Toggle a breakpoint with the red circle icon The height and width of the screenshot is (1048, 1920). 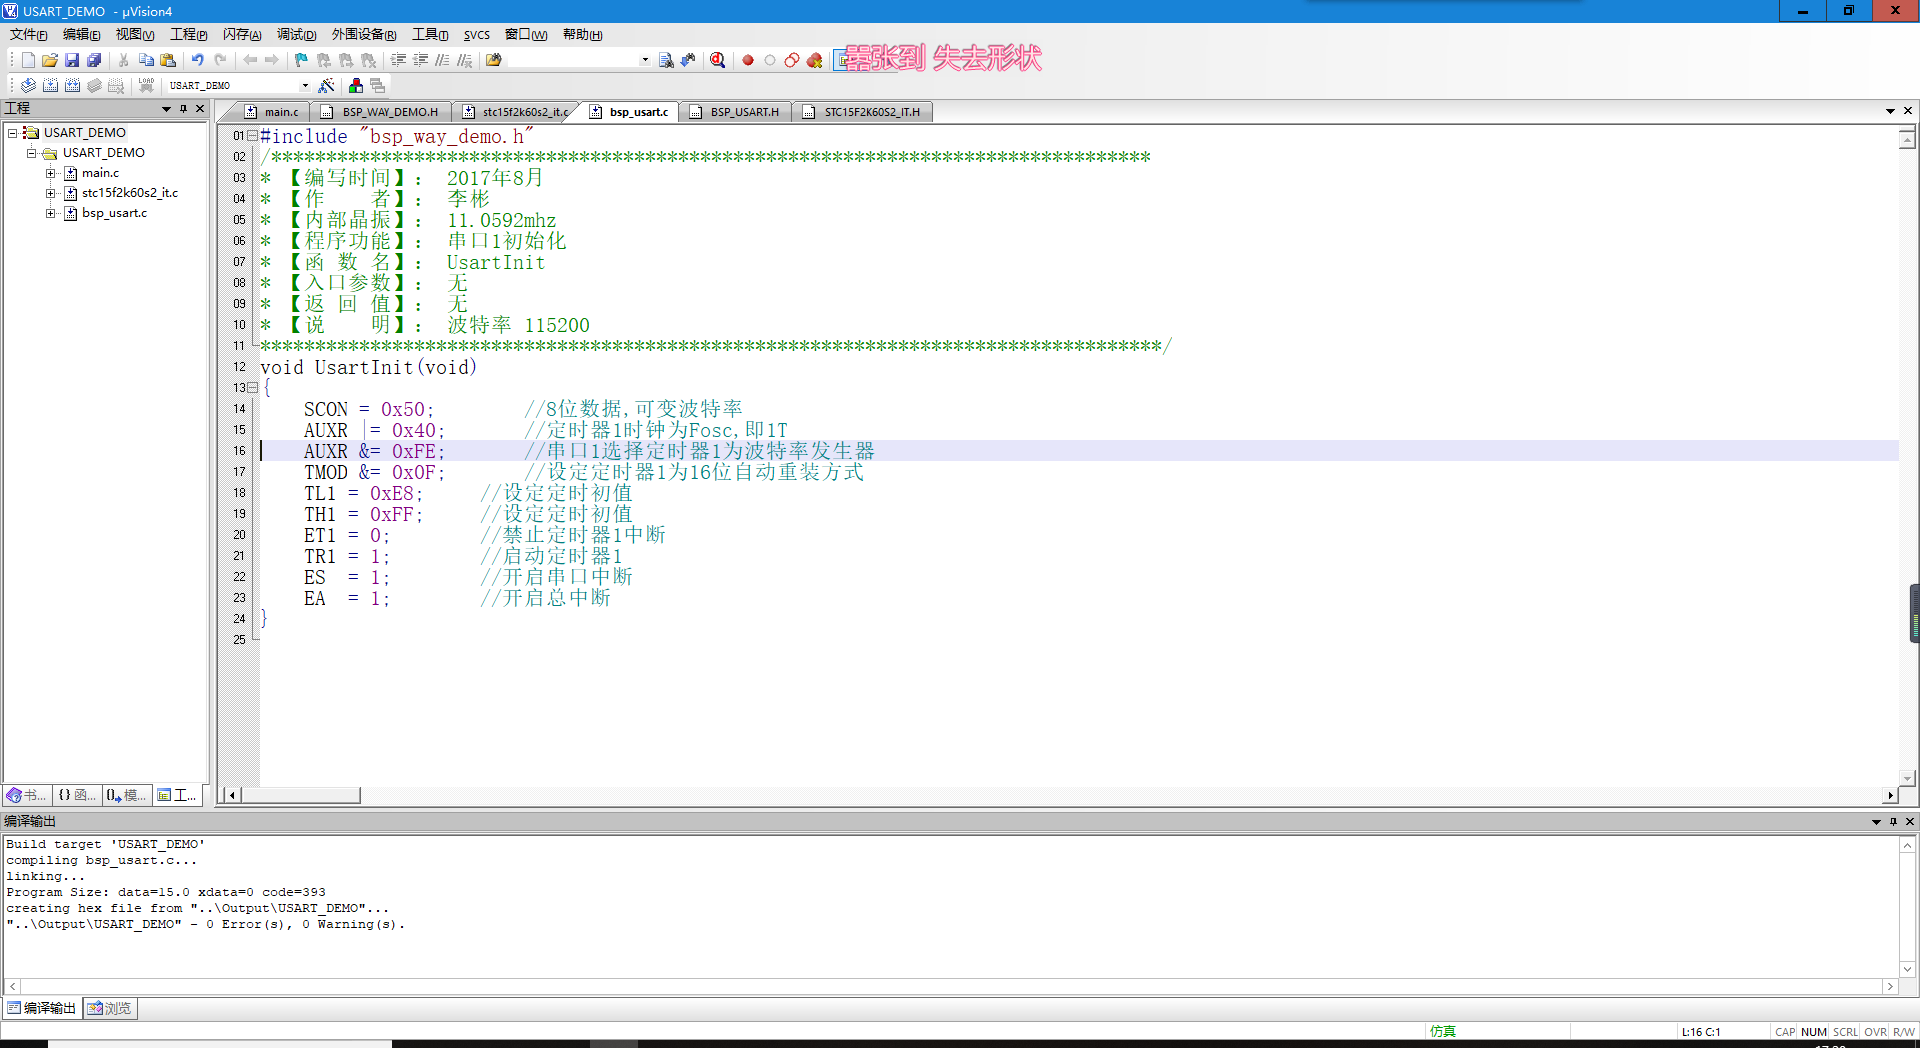[x=748, y=60]
